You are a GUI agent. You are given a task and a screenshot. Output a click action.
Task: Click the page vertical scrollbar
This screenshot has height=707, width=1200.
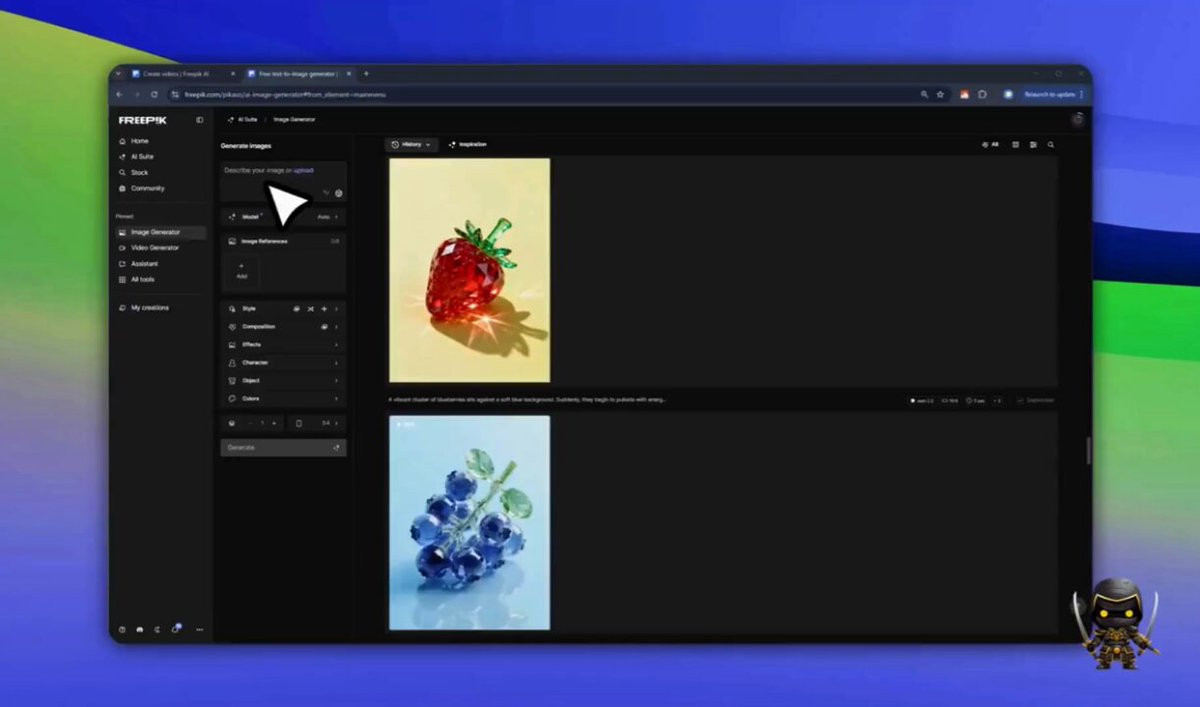click(1088, 450)
